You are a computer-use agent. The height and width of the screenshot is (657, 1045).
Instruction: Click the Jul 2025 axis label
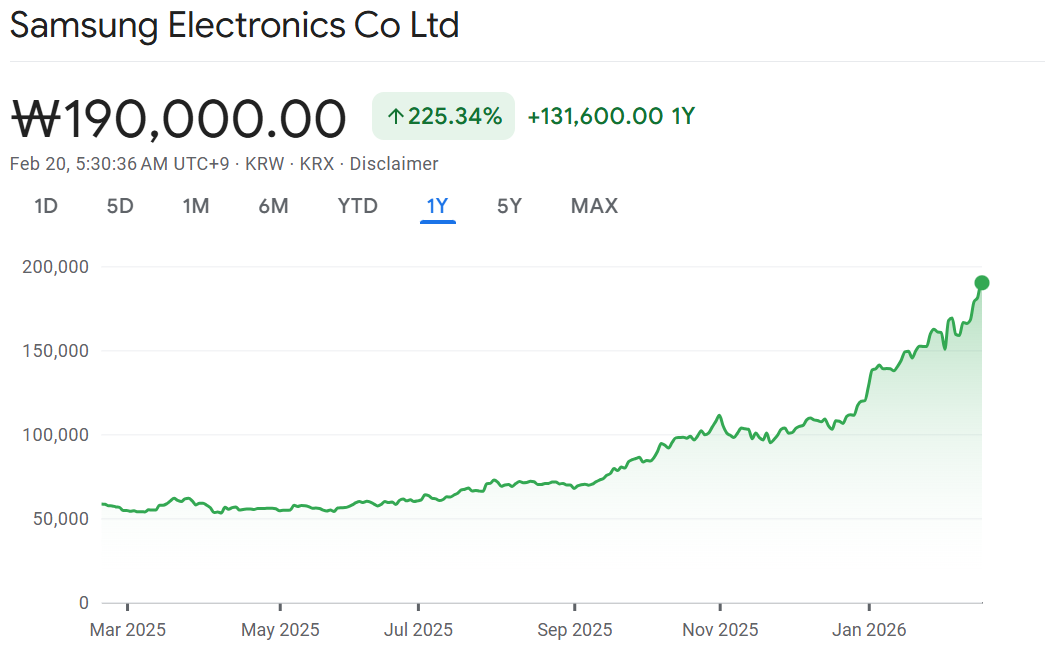pyautogui.click(x=418, y=630)
